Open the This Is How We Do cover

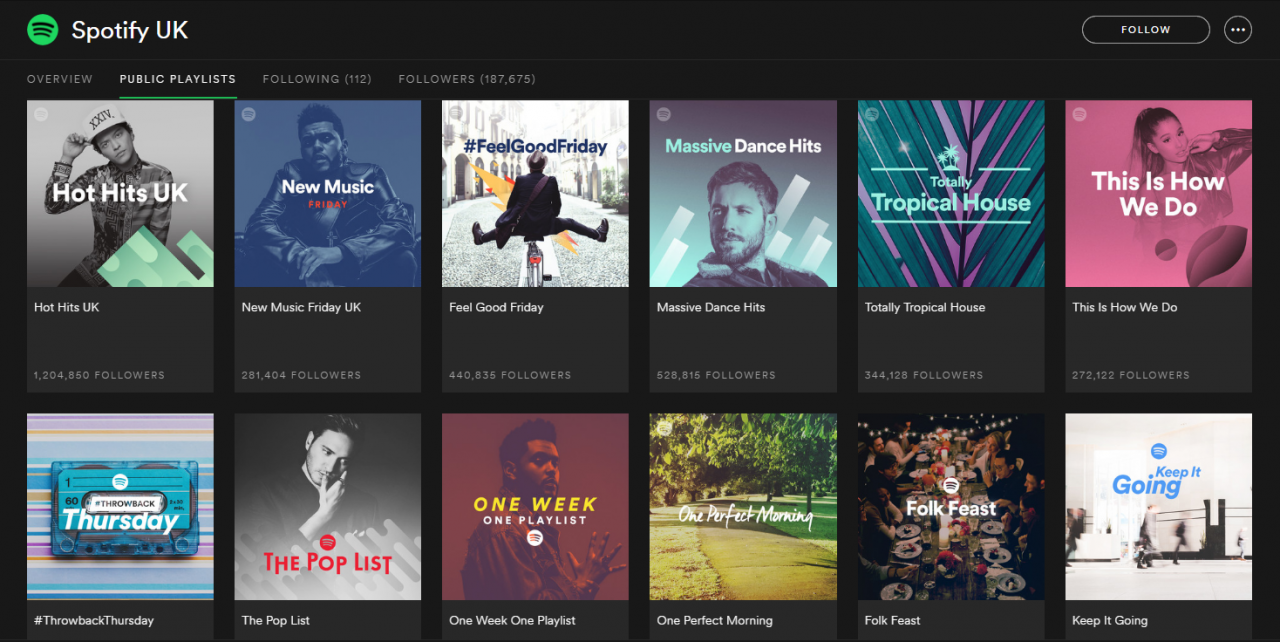[x=1158, y=194]
